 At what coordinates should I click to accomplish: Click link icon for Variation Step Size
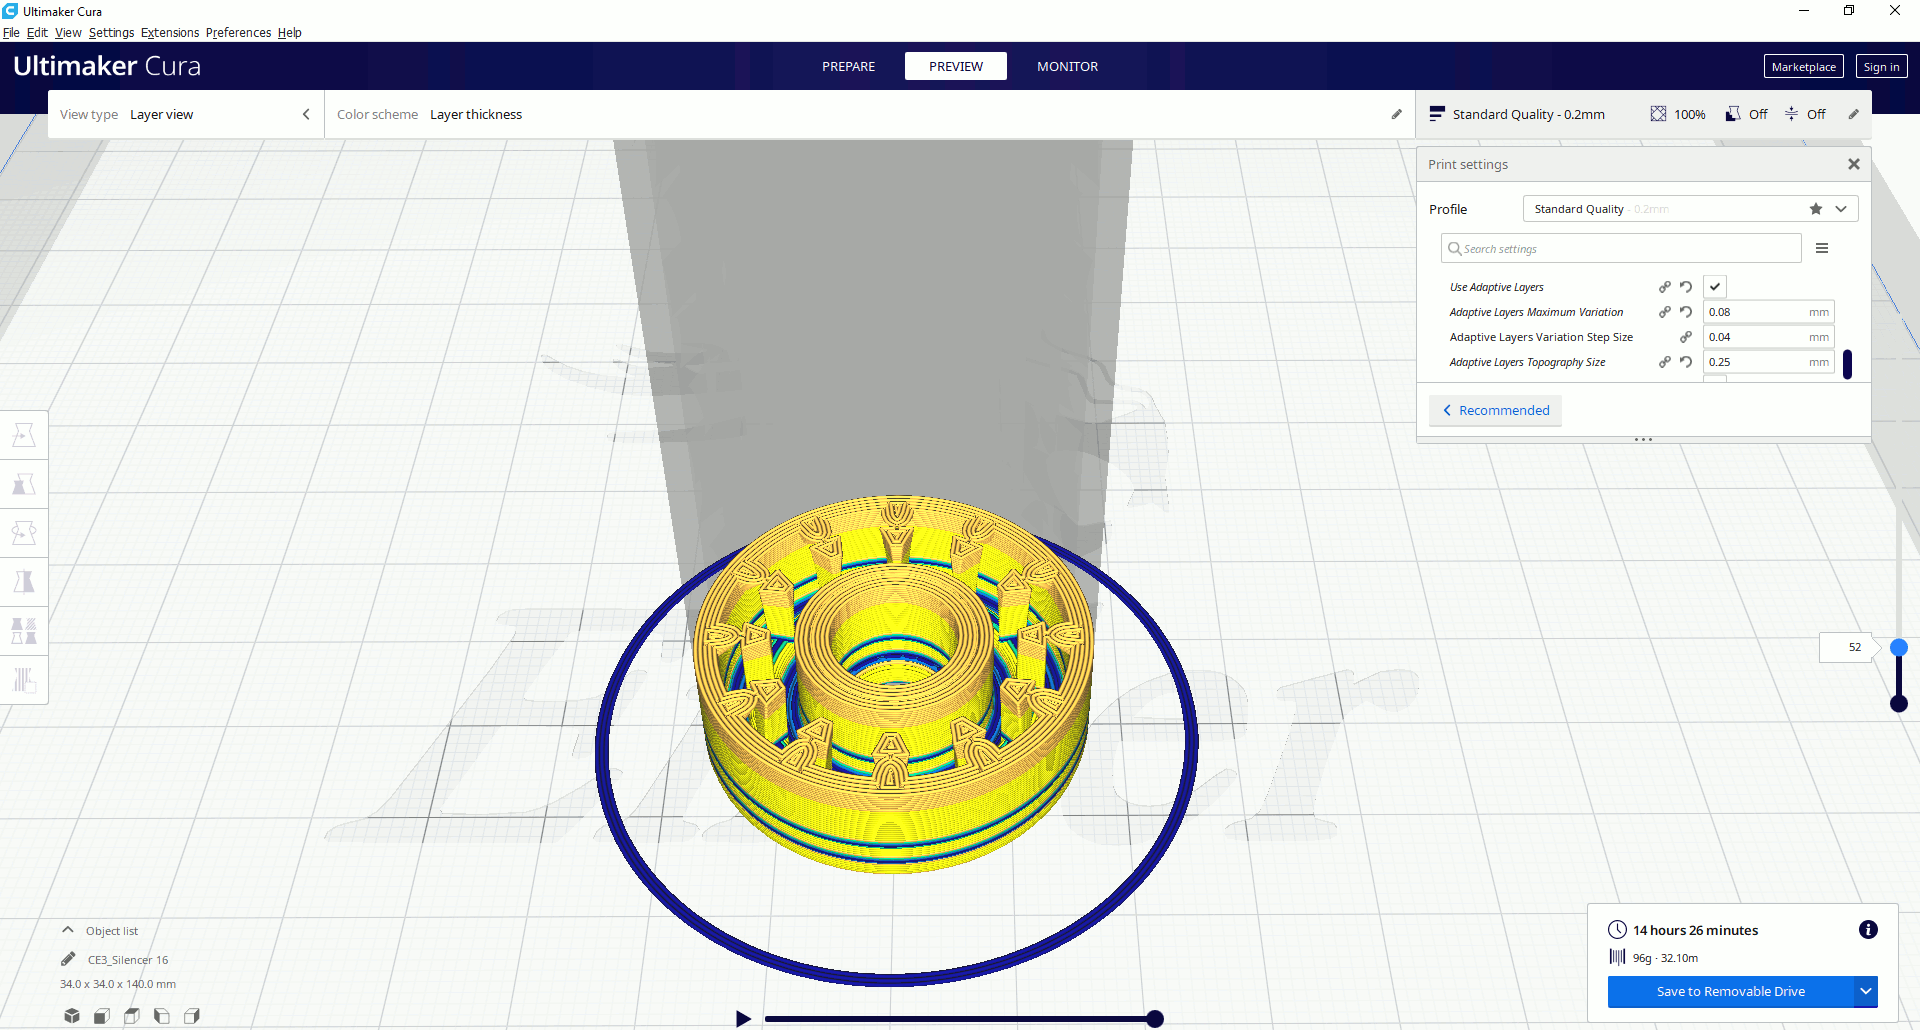click(x=1686, y=337)
